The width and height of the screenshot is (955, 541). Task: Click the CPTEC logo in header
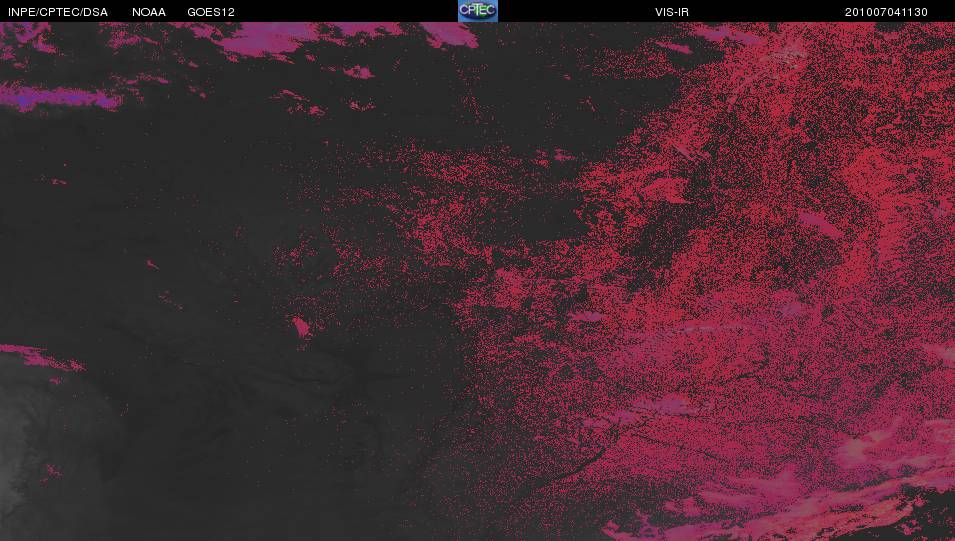point(478,11)
